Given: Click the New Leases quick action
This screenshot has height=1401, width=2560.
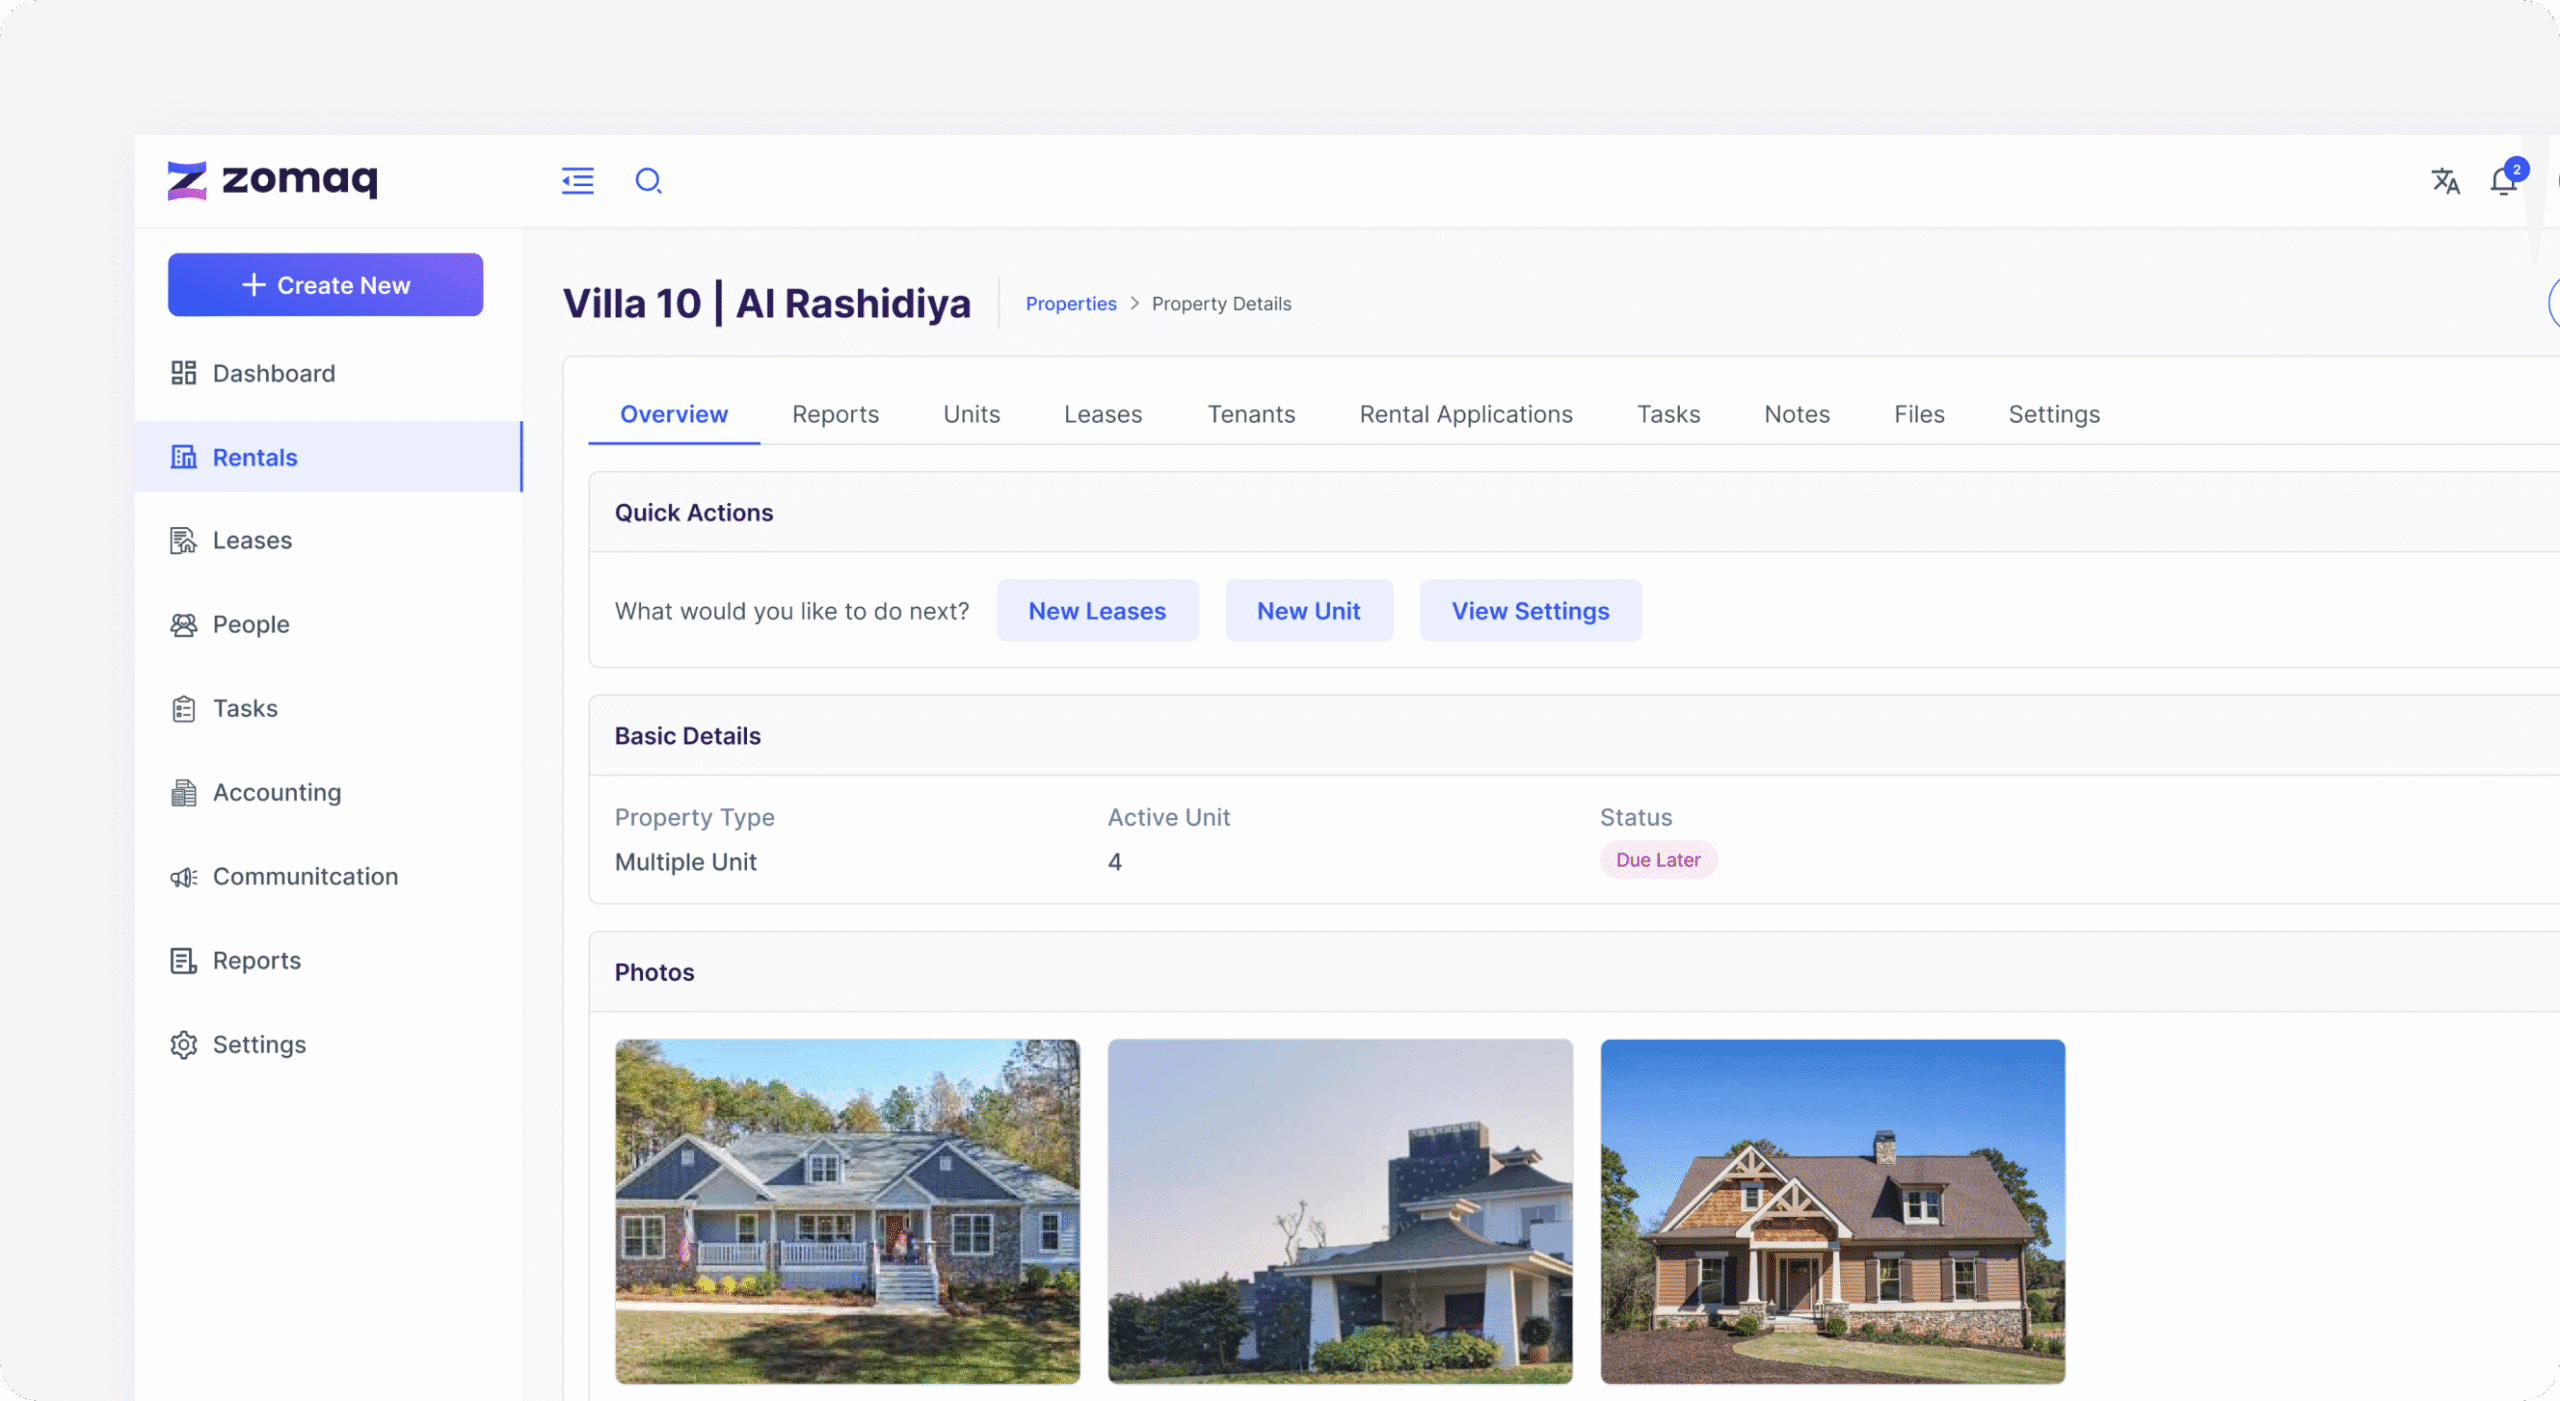Looking at the screenshot, I should click(x=1097, y=610).
